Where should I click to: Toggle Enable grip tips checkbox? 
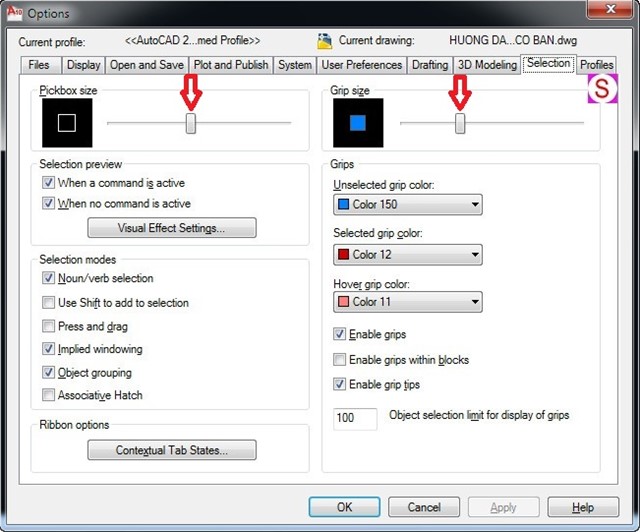coord(339,384)
